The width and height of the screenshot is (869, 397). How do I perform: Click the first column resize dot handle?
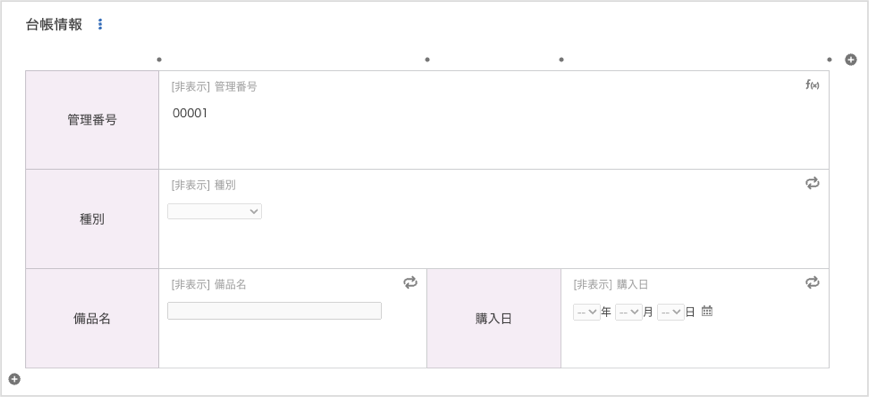click(159, 59)
